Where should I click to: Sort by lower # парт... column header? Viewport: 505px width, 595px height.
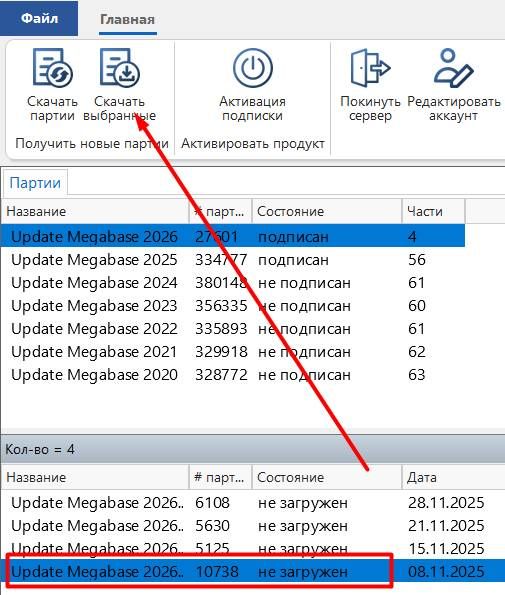(220, 477)
